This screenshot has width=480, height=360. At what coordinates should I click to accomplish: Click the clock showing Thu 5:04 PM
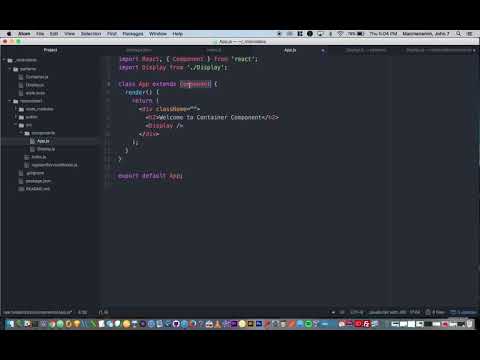click(383, 34)
